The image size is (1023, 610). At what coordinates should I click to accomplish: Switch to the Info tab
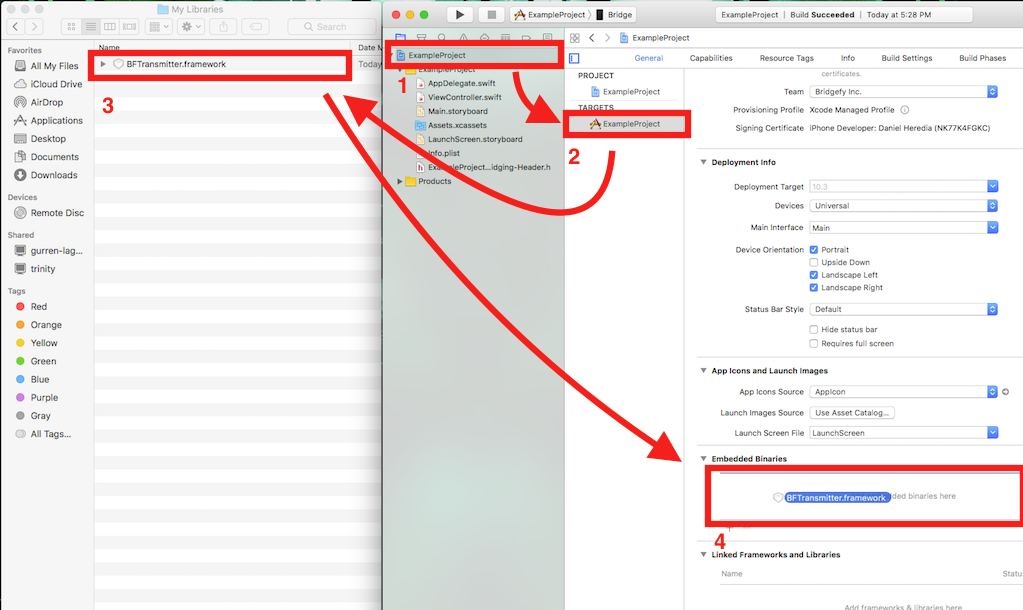pyautogui.click(x=847, y=58)
